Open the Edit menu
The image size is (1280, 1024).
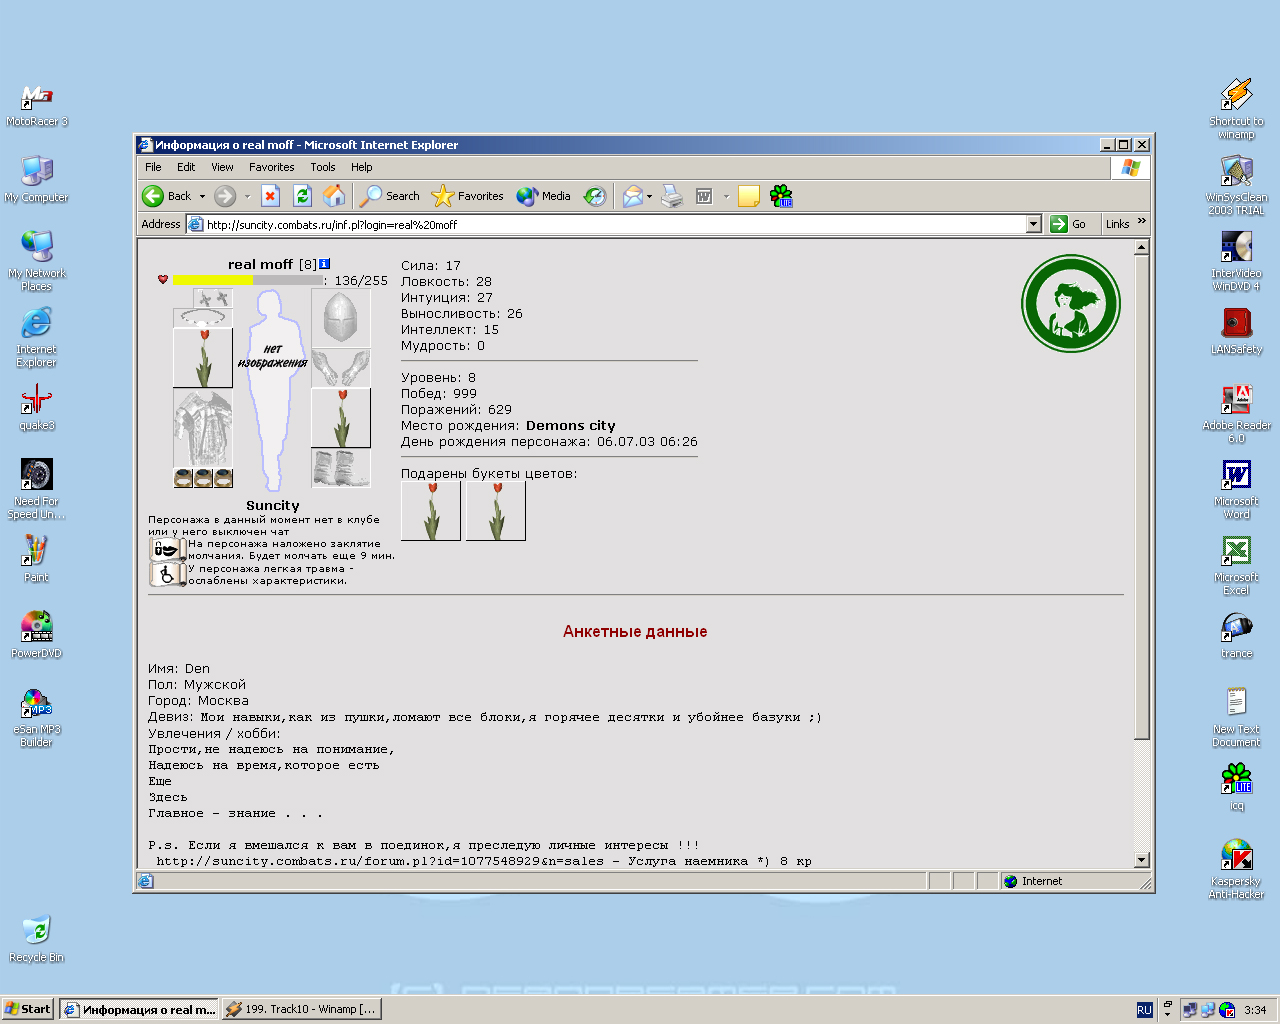186,167
